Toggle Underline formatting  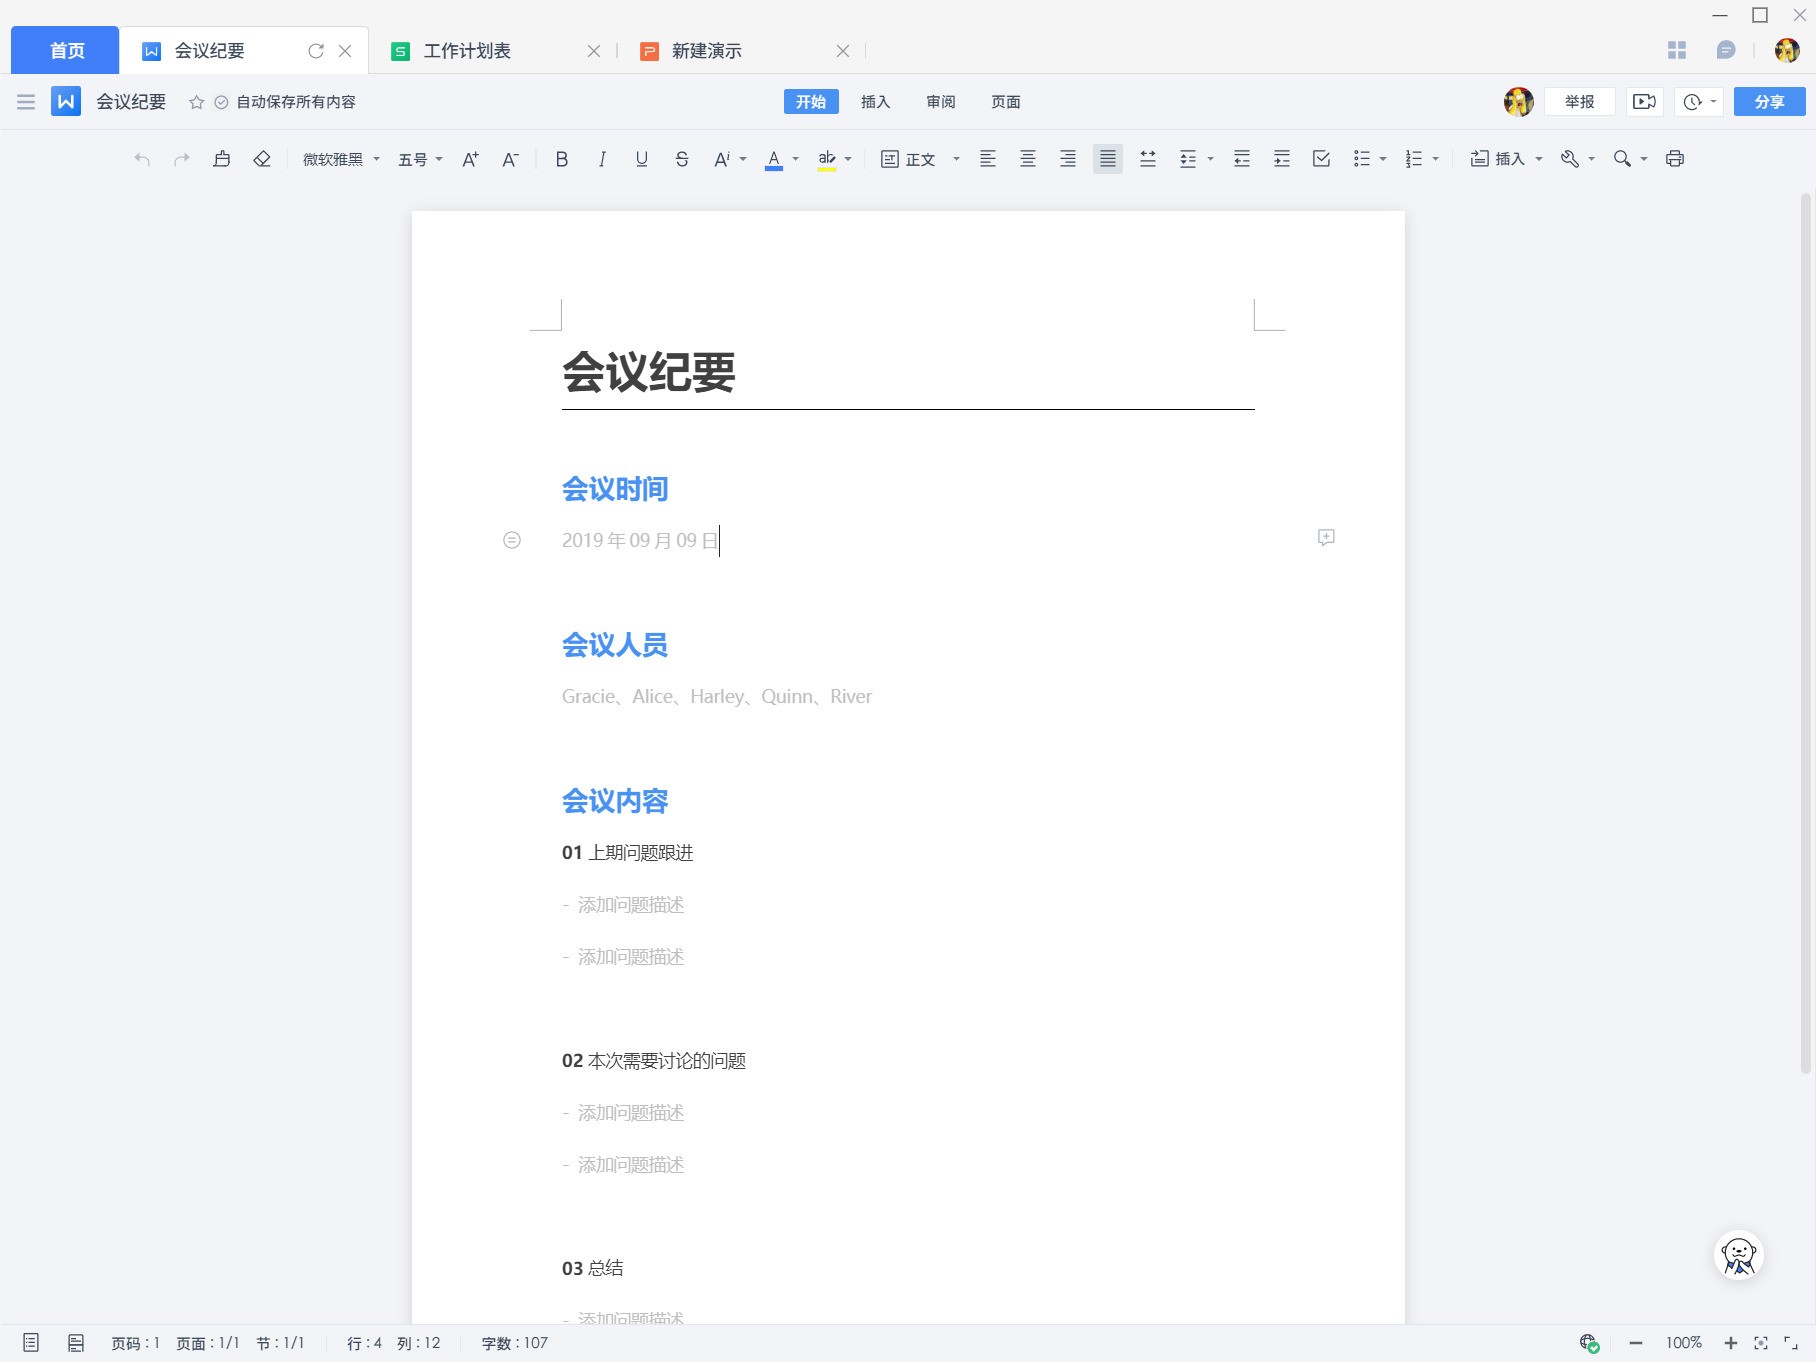642,159
